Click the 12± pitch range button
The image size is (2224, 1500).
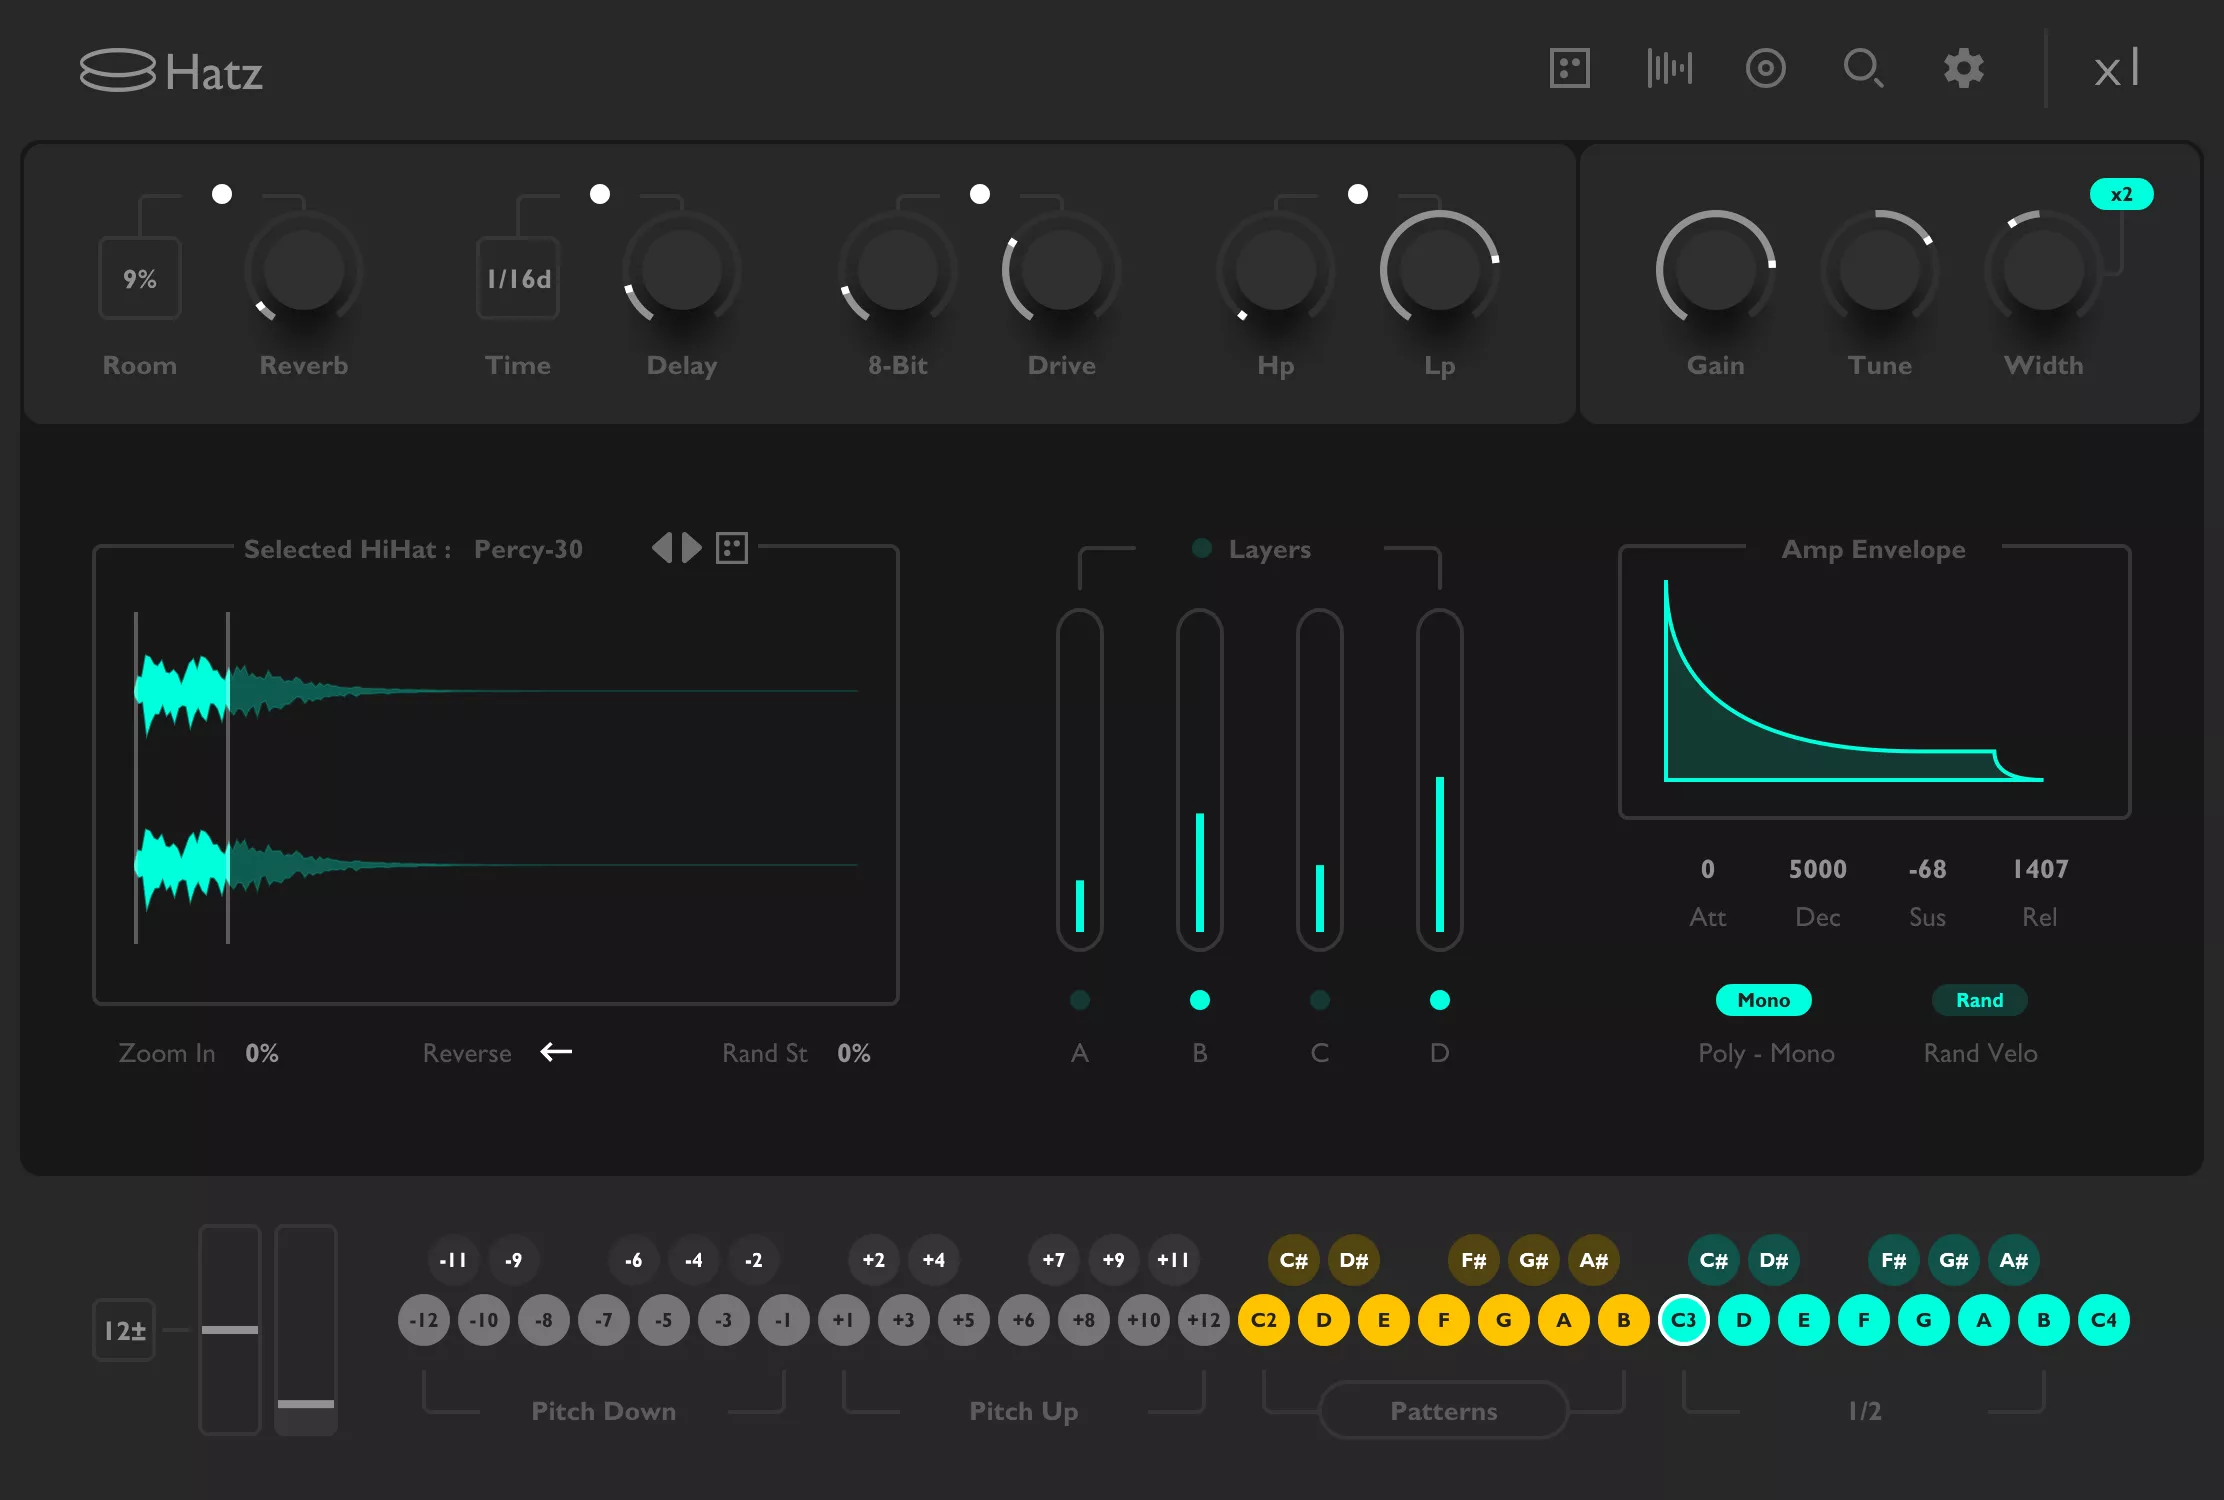124,1330
